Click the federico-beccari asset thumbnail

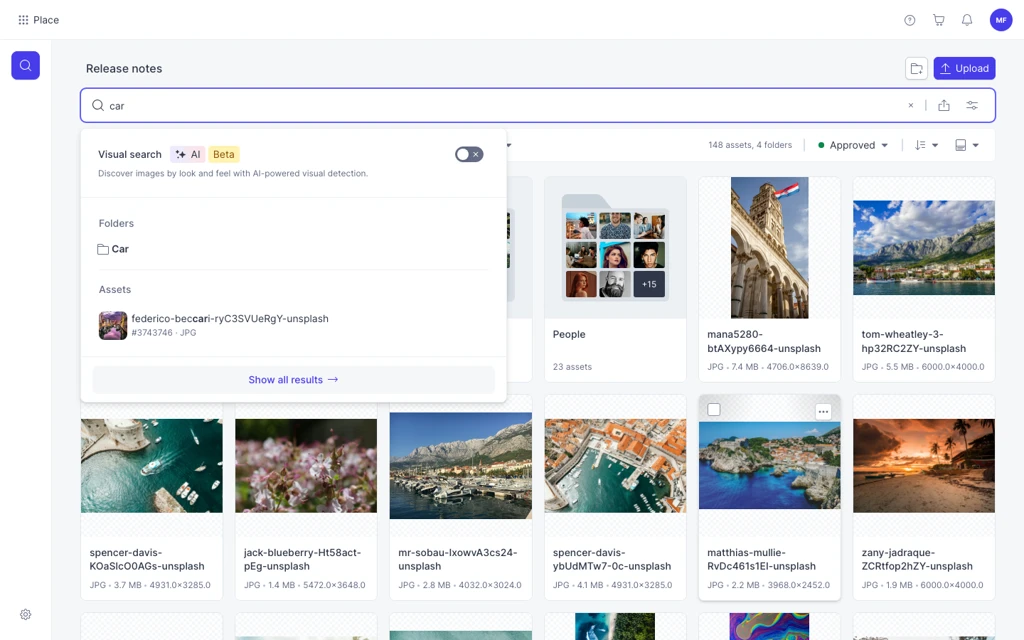112,325
